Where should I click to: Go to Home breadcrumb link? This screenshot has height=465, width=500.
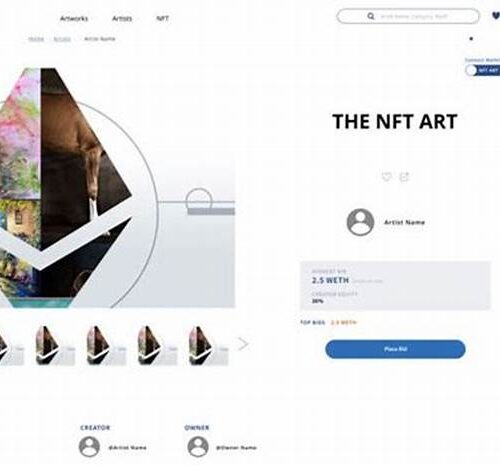pyautogui.click(x=36, y=39)
